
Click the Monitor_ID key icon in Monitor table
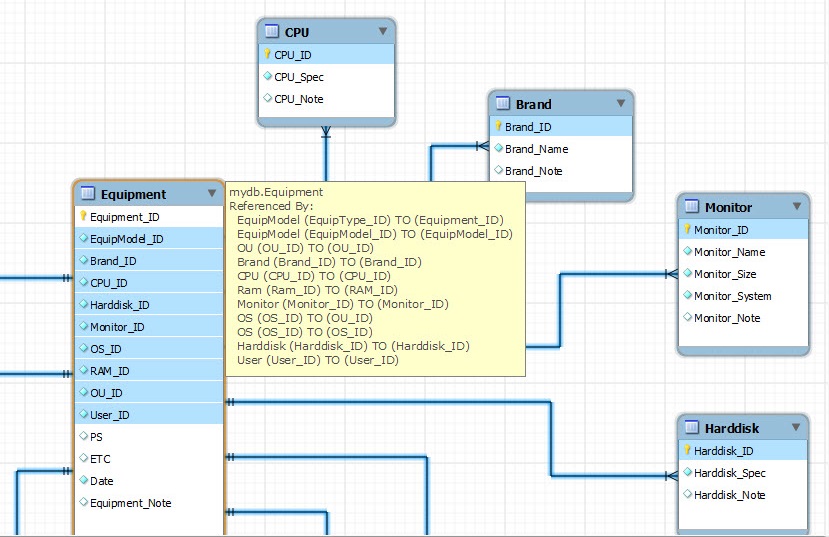coord(687,229)
